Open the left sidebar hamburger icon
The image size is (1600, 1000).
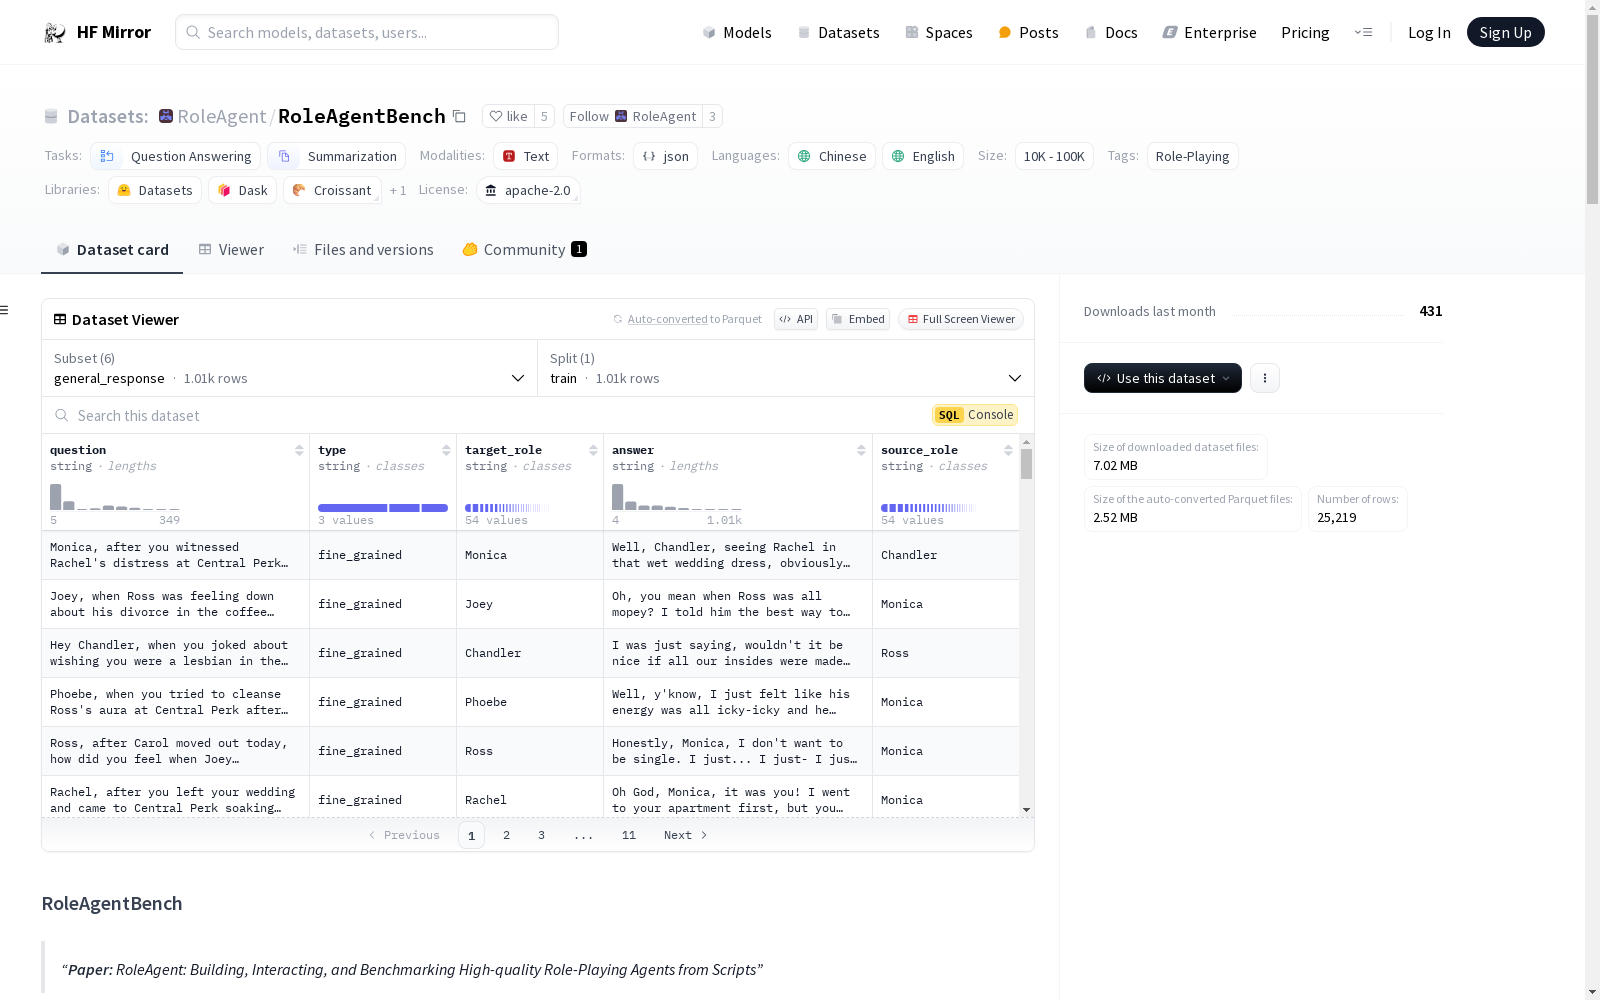click(4, 310)
